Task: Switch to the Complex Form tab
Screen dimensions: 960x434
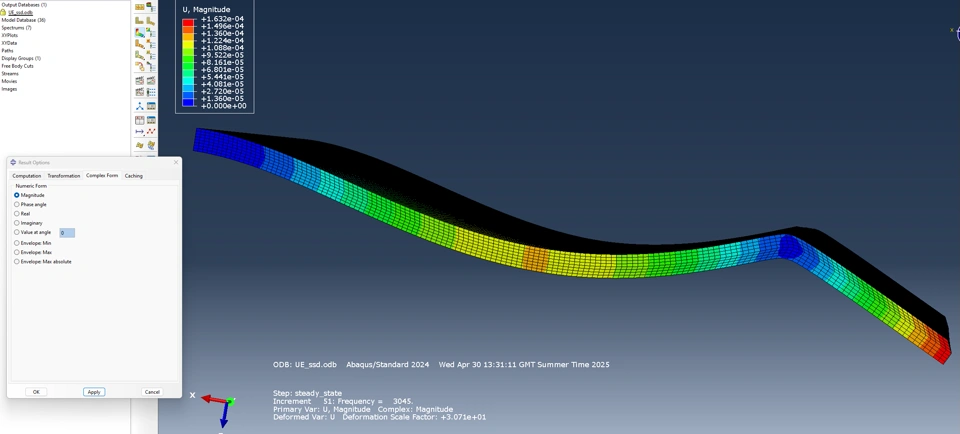Action: (x=102, y=175)
